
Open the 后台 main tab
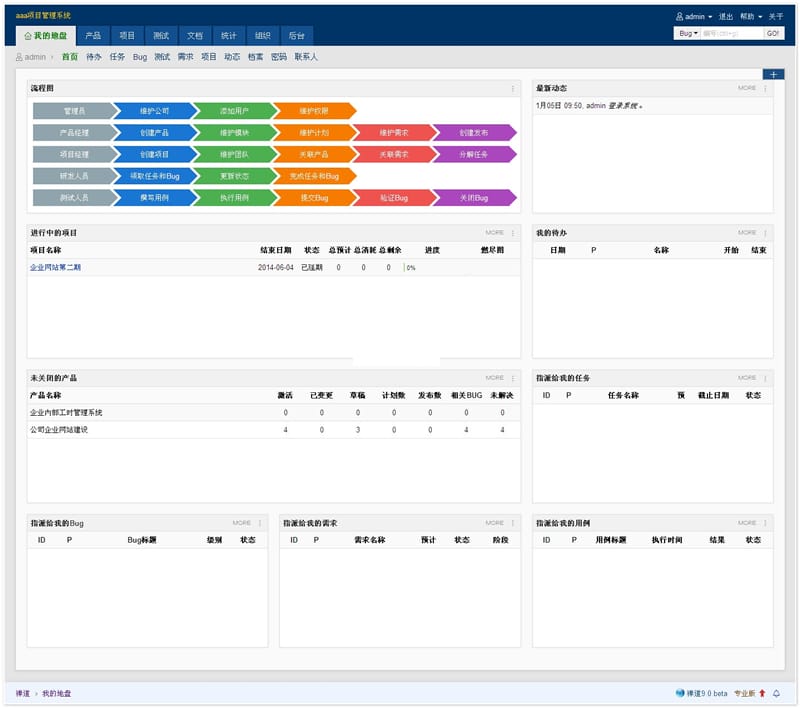pyautogui.click(x=297, y=35)
